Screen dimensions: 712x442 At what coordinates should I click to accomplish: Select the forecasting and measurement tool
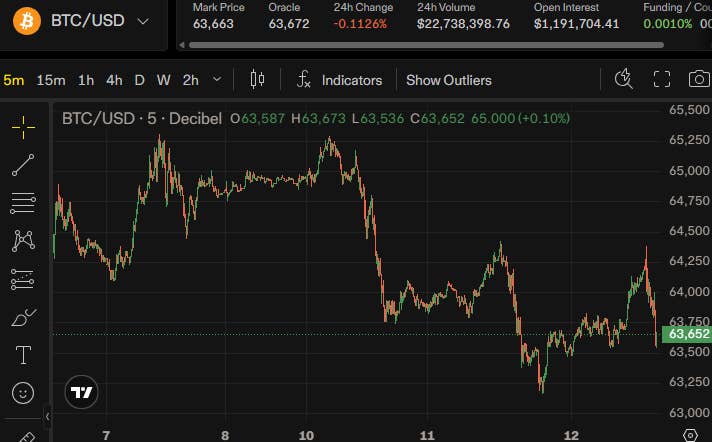pyautogui.click(x=23, y=279)
